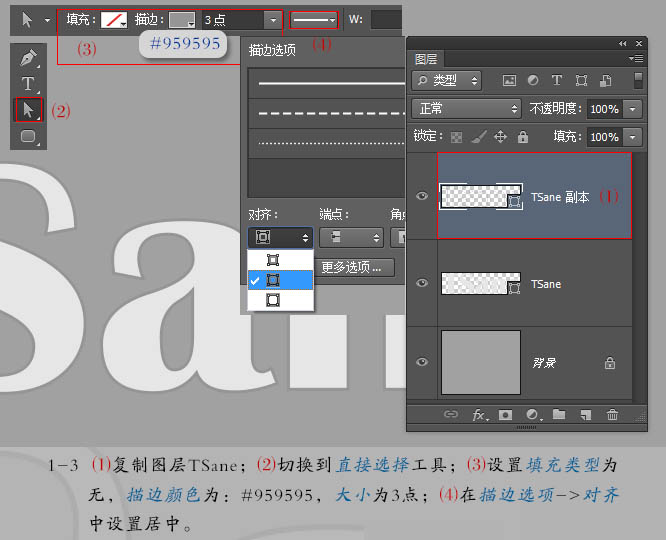This screenshot has height=540, width=666.
Task: Click the layer name TSane
Action: click(546, 284)
